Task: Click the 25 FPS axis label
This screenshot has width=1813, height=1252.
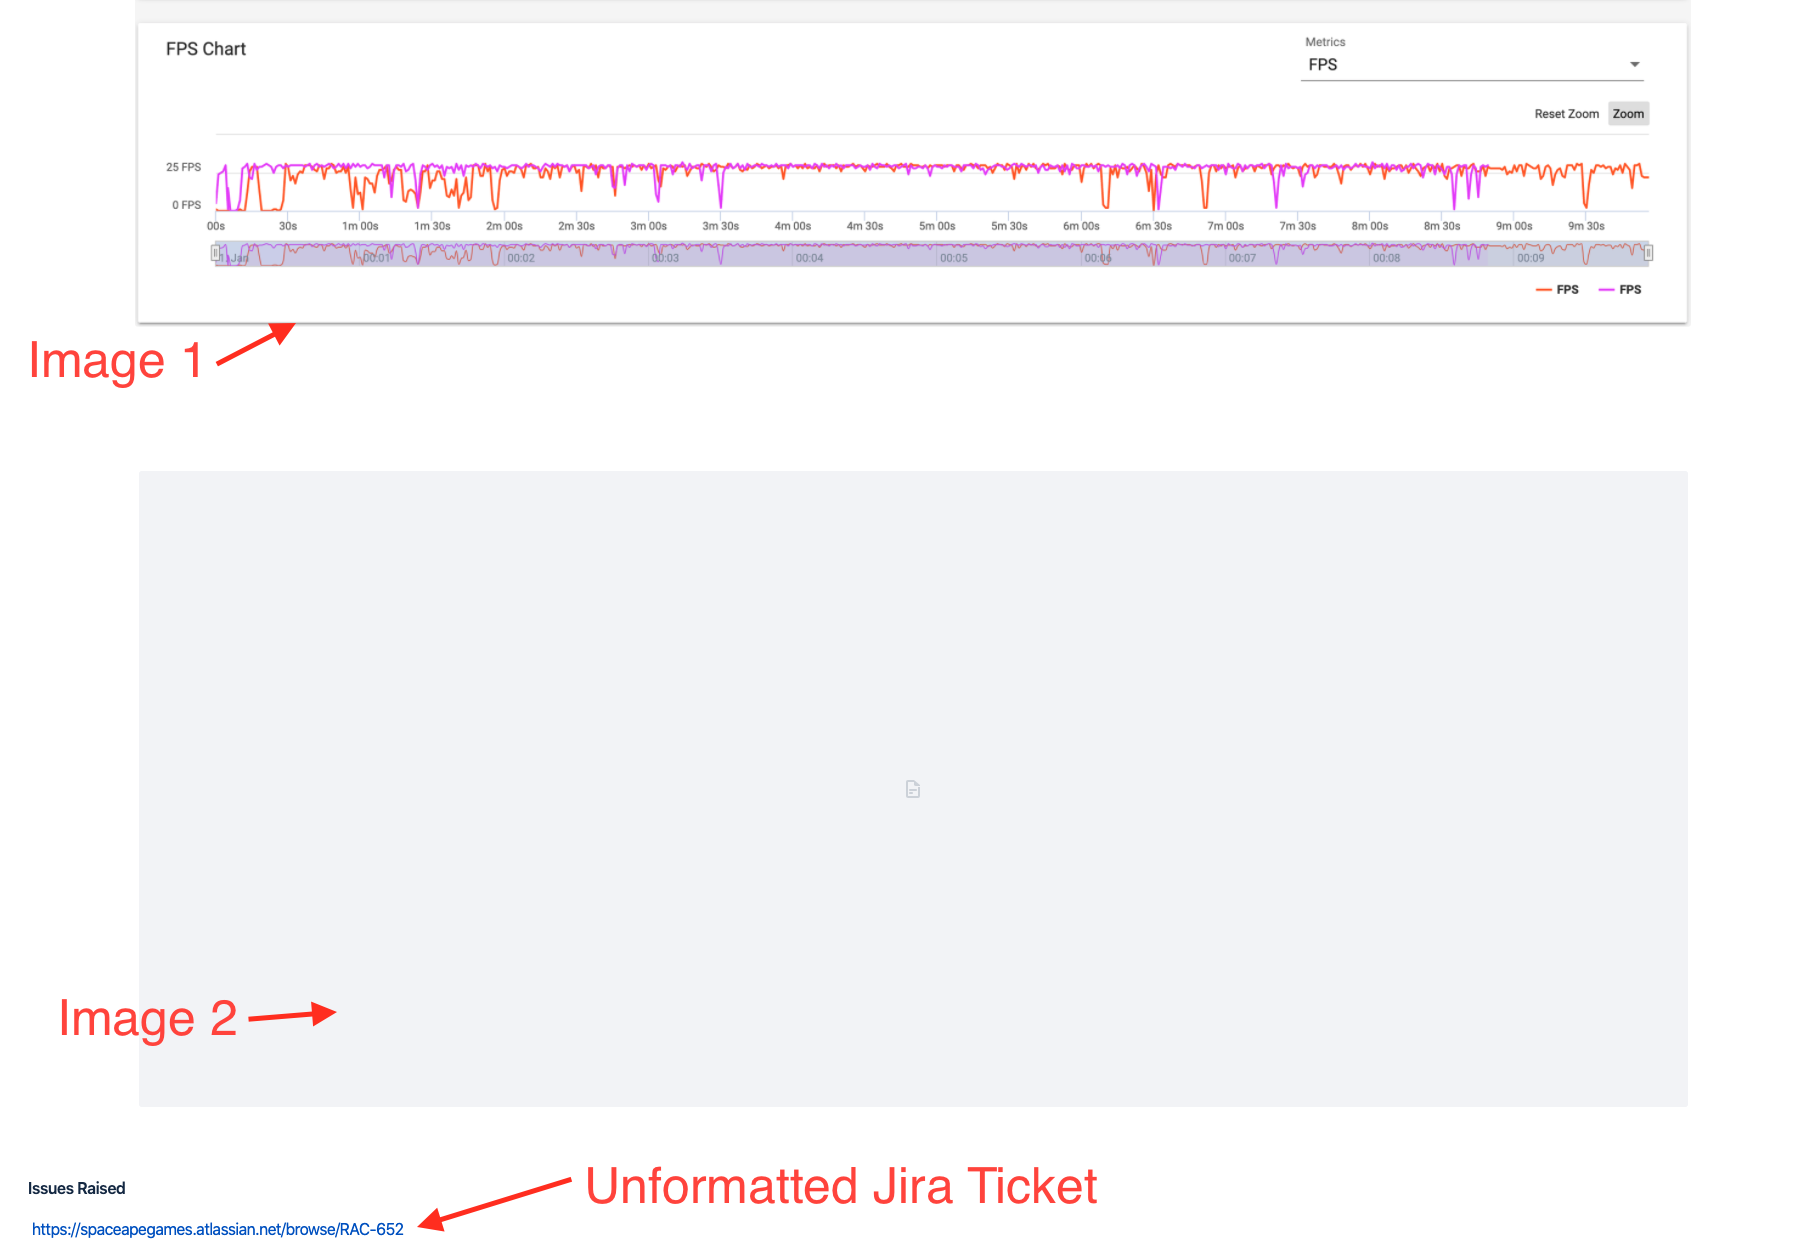Action: (x=184, y=167)
